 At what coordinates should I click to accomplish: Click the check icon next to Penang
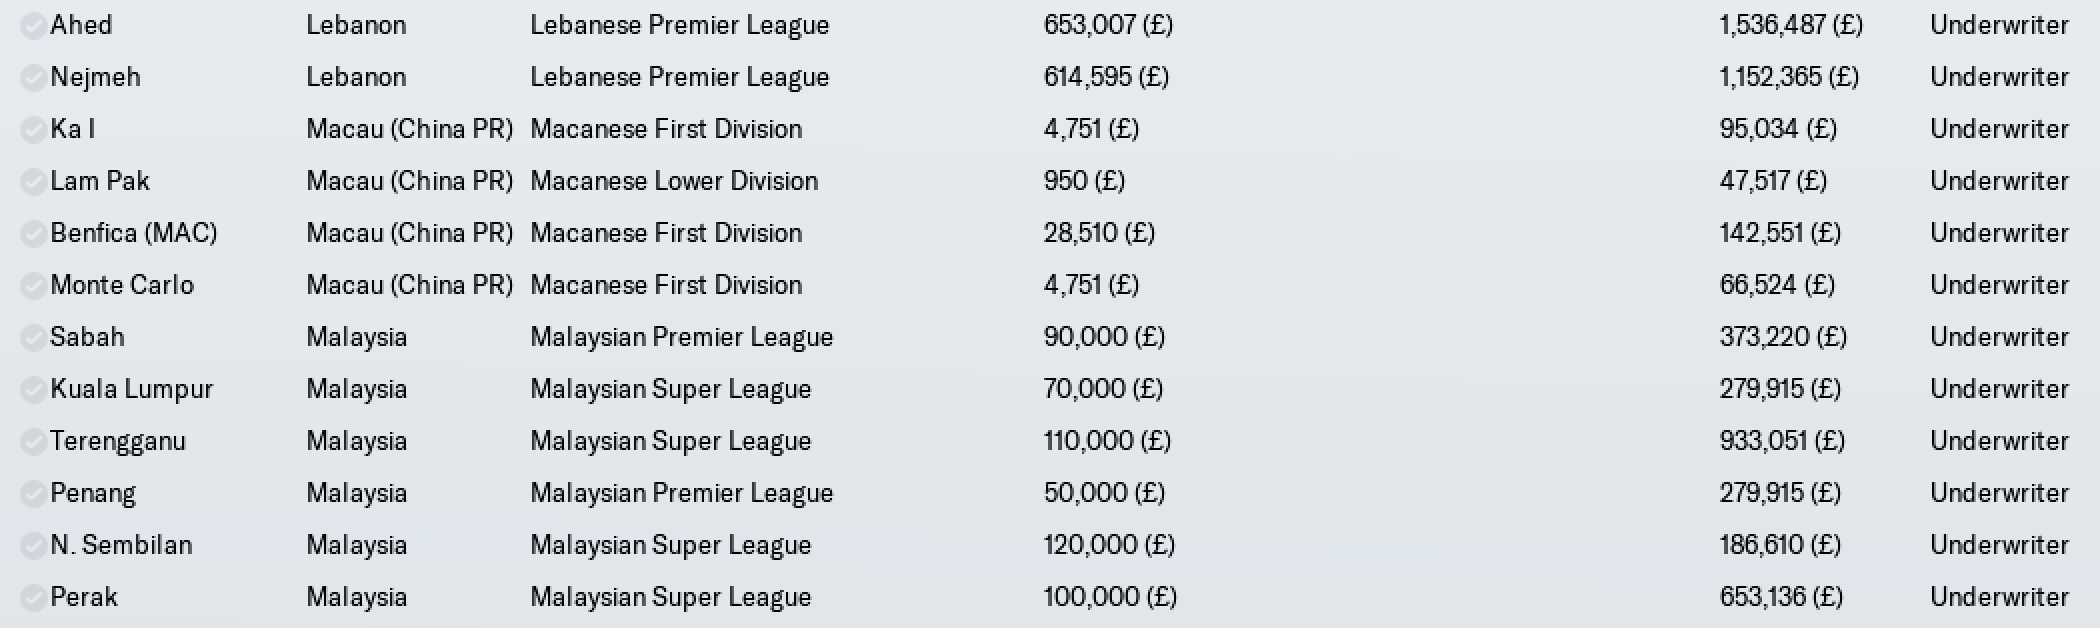pos(33,493)
